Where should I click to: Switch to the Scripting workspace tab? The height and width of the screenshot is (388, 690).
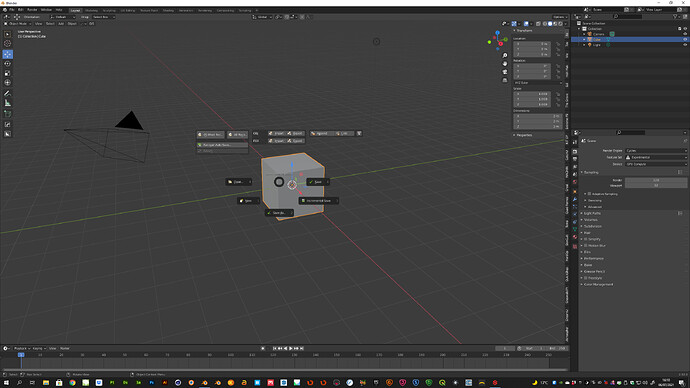coord(245,10)
